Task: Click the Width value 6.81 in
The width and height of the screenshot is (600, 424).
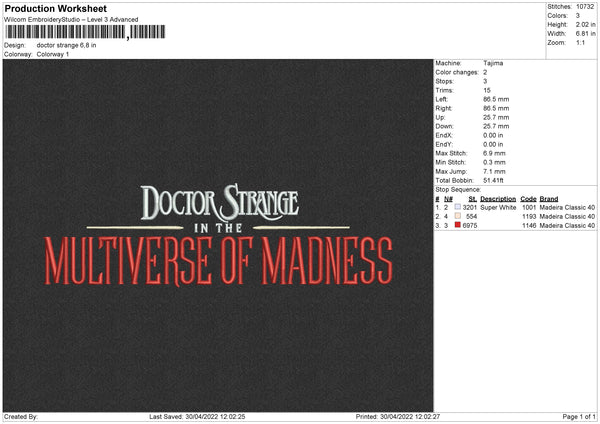Action: pyautogui.click(x=585, y=34)
